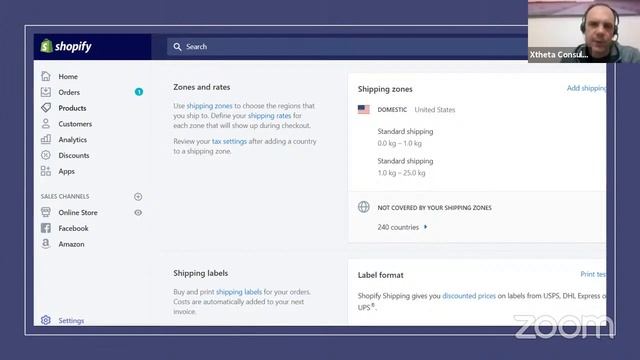This screenshot has height=360, width=640.
Task: Click into the Search field
Action: [347, 47]
